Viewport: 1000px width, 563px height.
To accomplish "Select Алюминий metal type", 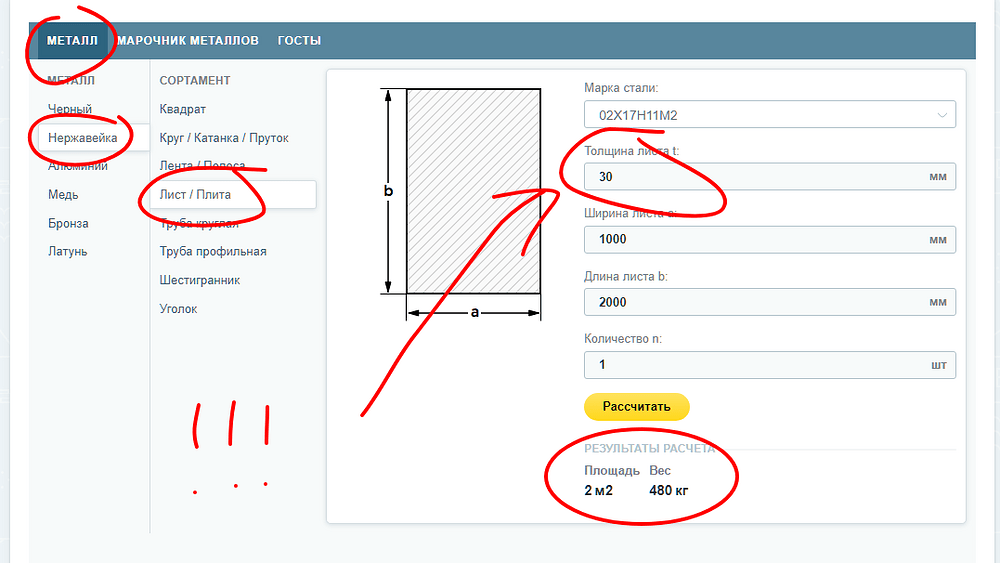I will (78, 166).
